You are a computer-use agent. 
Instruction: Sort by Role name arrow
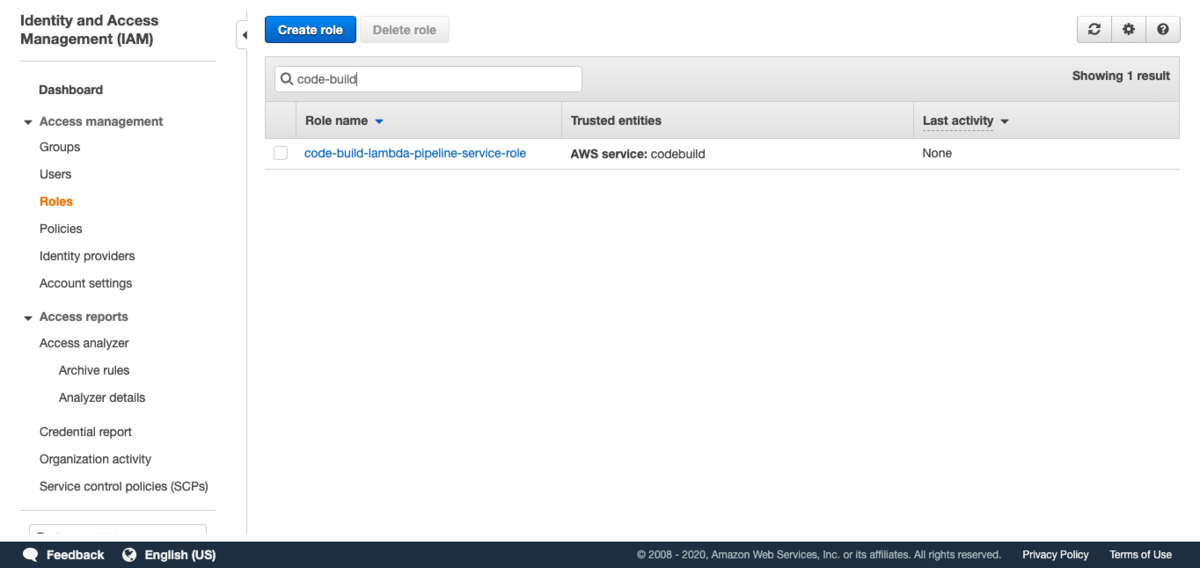pos(379,121)
